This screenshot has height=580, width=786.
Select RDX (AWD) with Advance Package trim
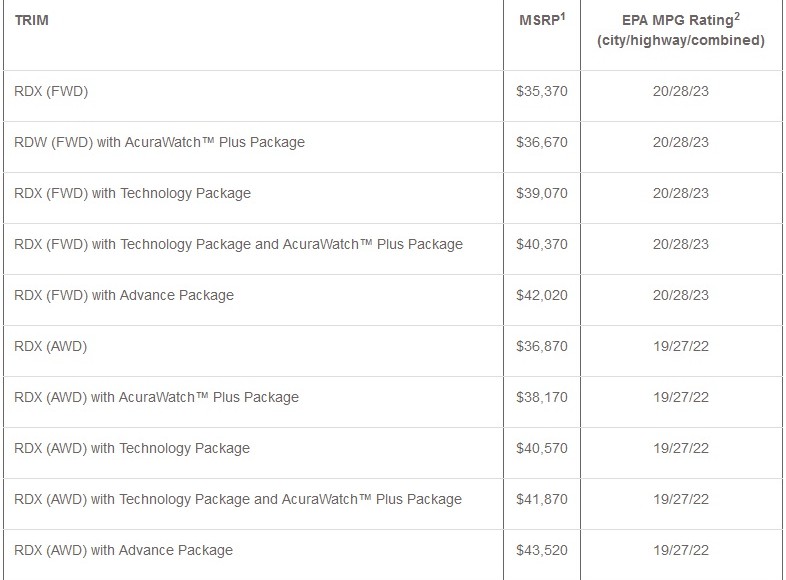click(124, 550)
